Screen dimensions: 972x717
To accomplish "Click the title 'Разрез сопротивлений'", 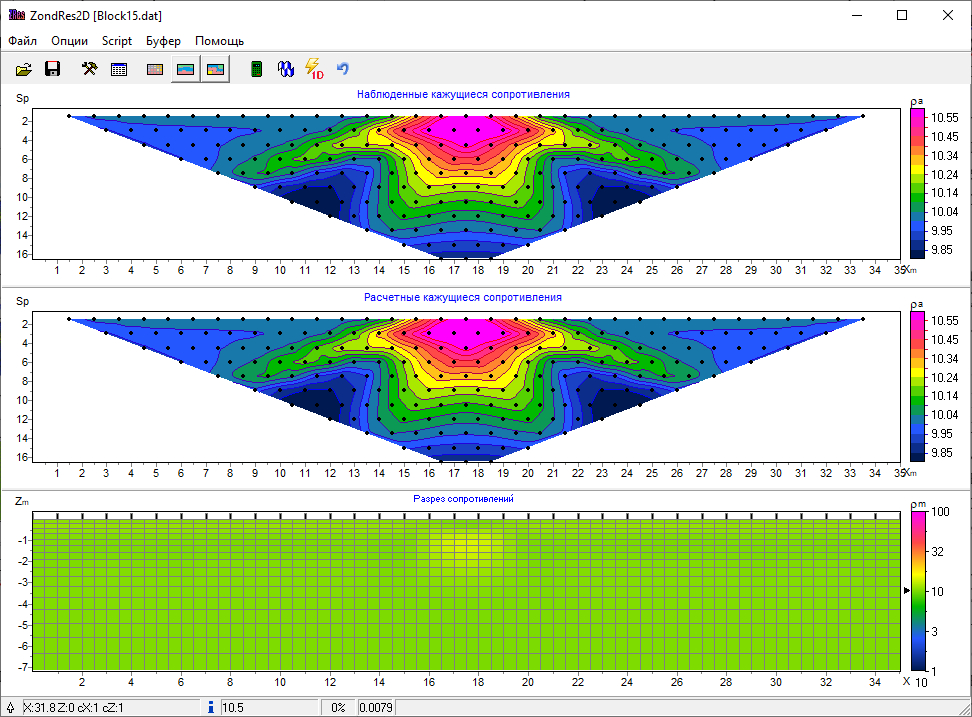I will point(463,499).
